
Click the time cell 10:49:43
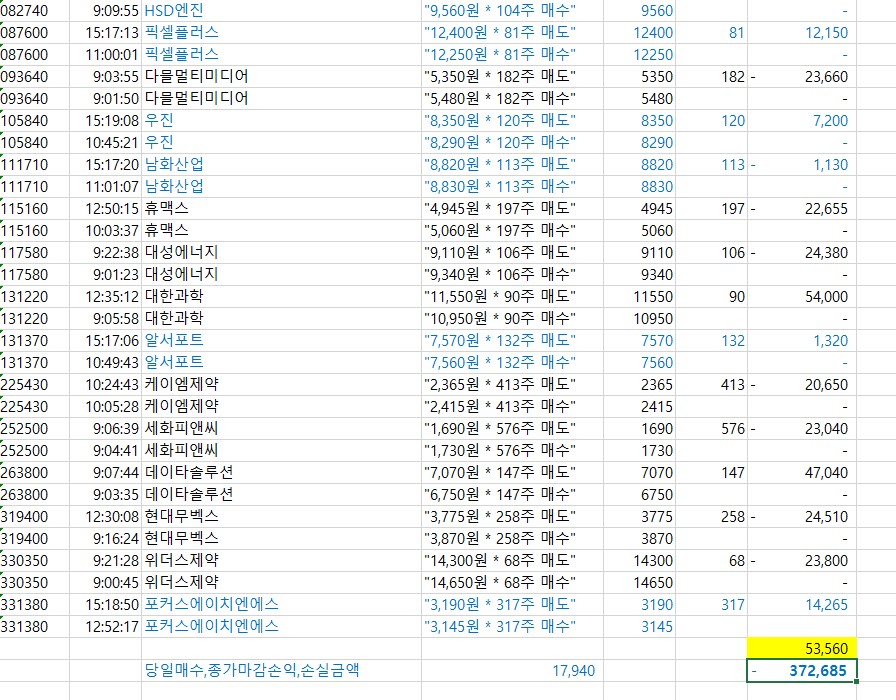[105, 363]
